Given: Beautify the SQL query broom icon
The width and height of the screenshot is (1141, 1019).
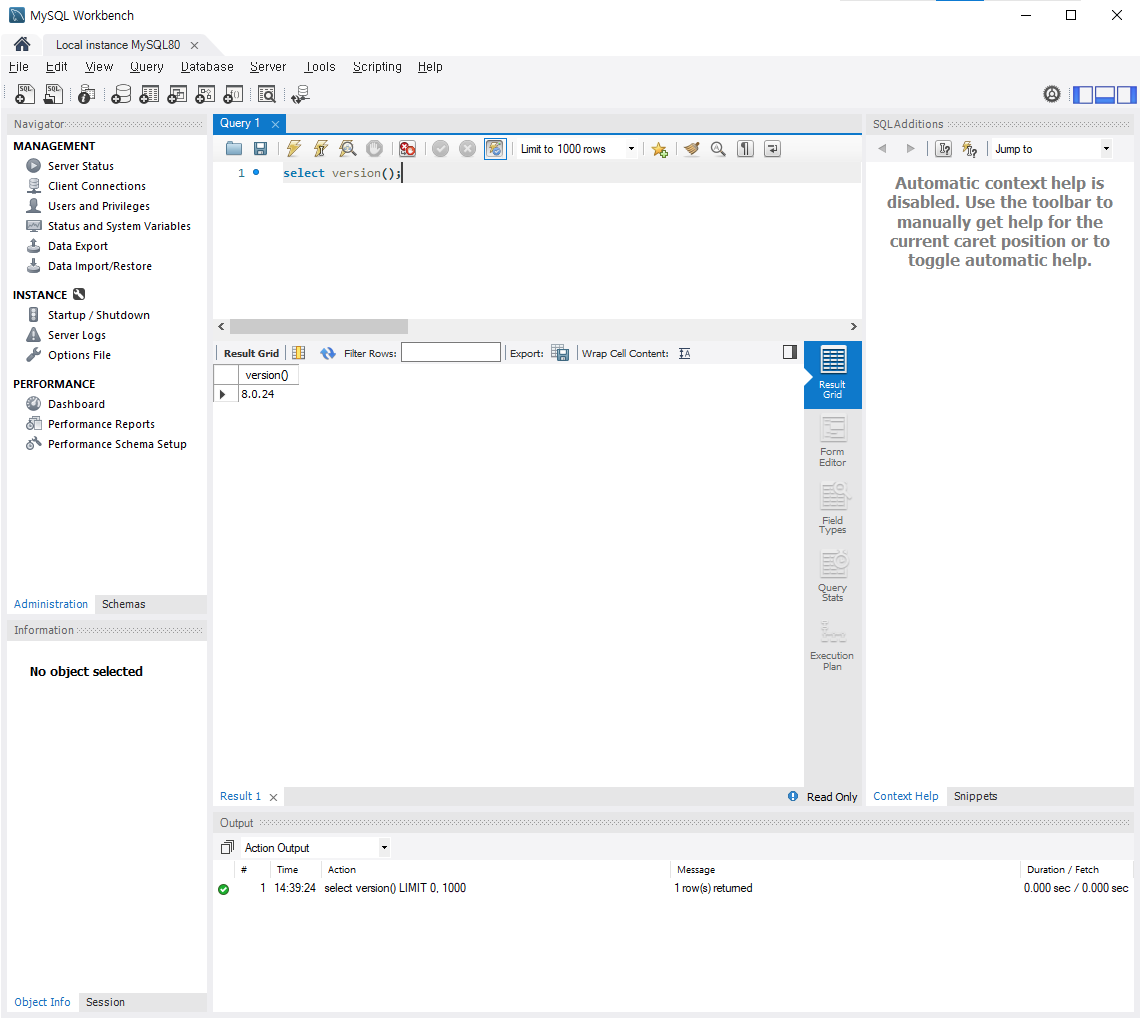Looking at the screenshot, I should point(691,148).
